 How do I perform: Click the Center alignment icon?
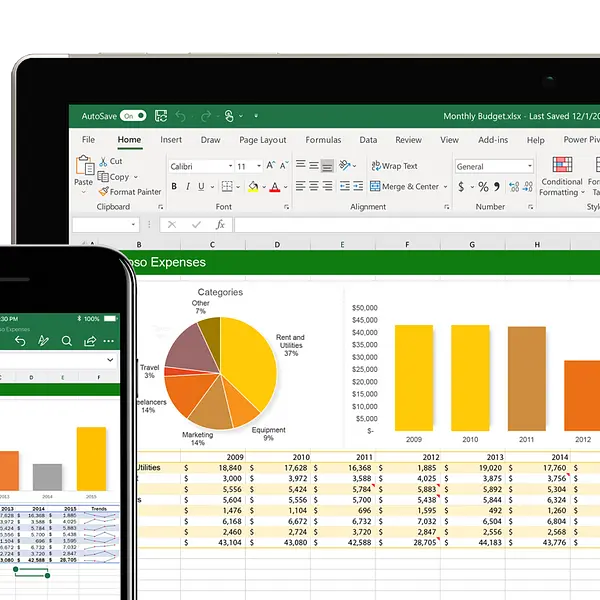pyautogui.click(x=314, y=186)
